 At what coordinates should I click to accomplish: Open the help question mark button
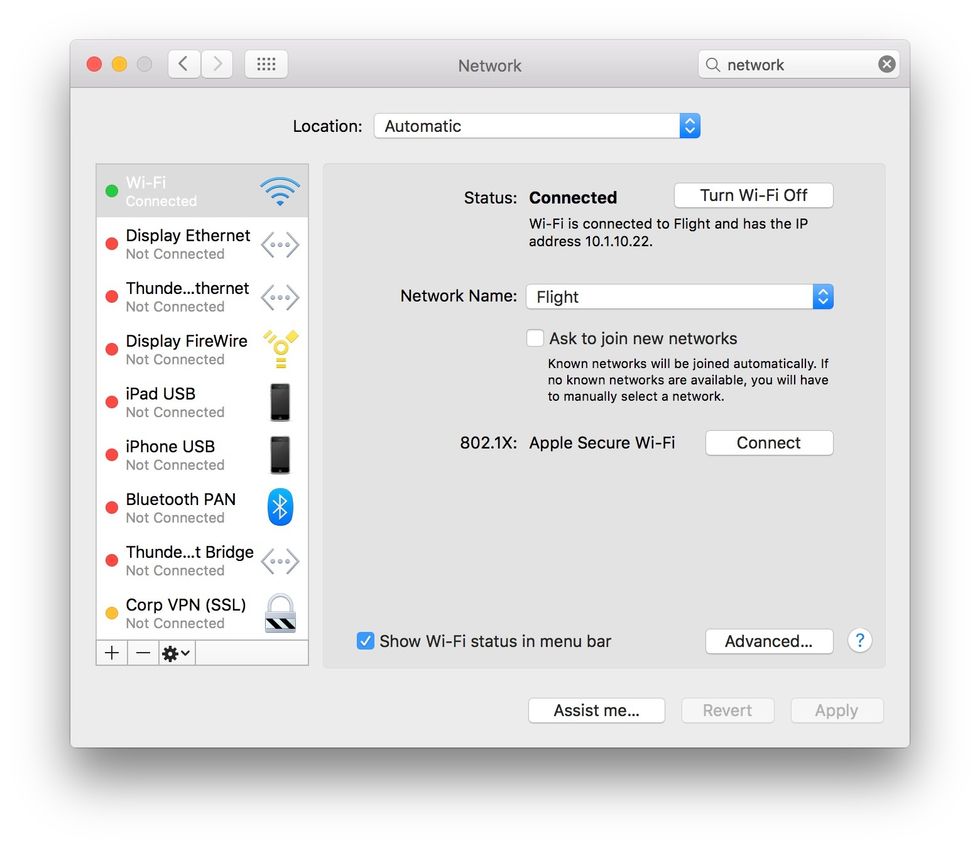pos(859,641)
